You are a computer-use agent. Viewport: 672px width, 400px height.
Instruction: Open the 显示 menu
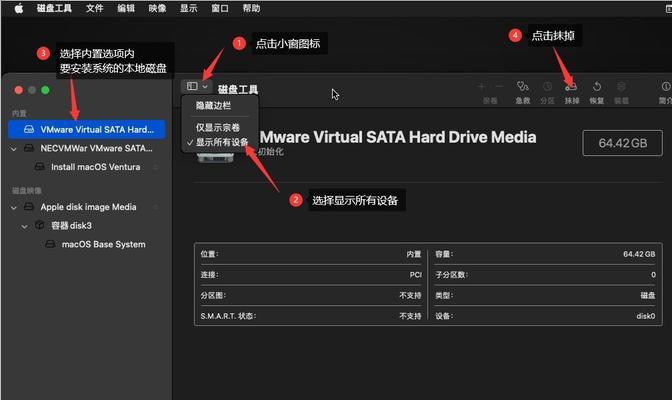pos(189,8)
